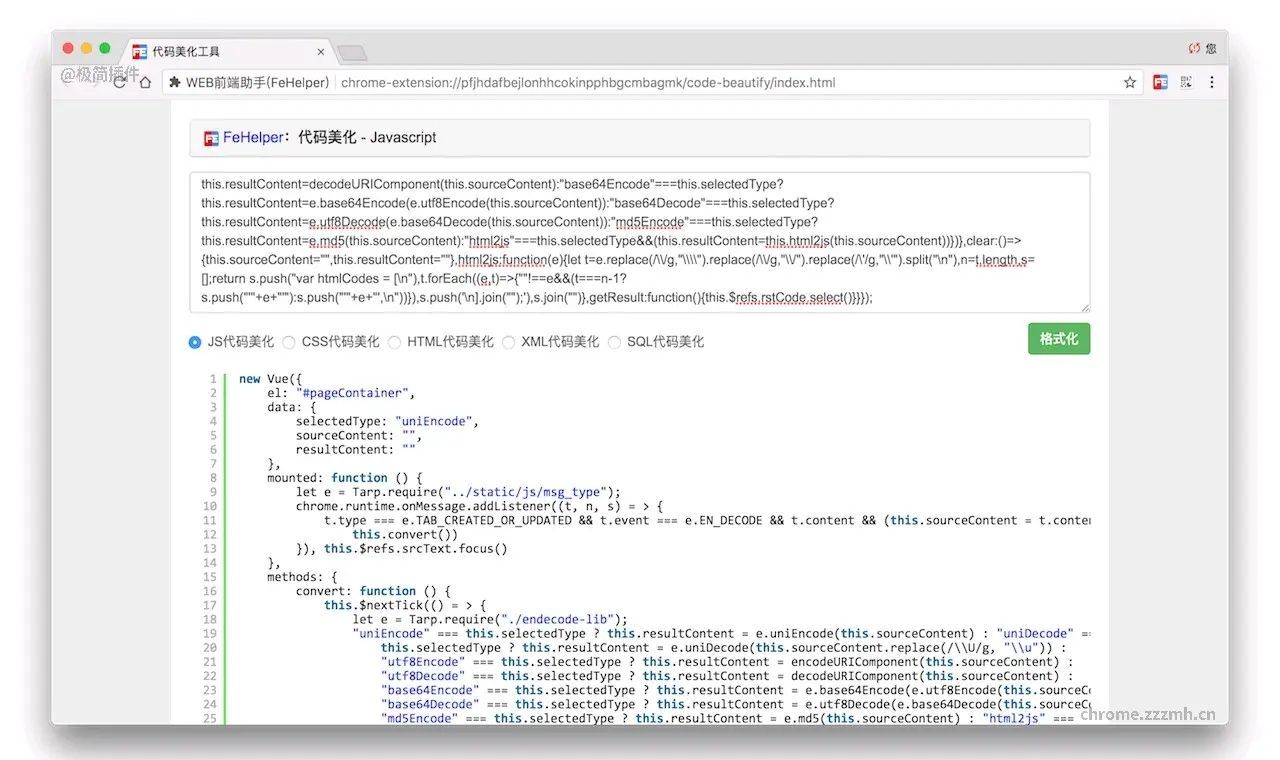
Task: Open a new tab with the tab-strip button
Action: [x=351, y=52]
